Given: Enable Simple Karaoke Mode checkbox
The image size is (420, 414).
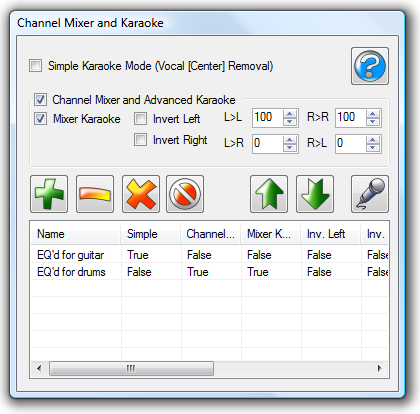Looking at the screenshot, I should tap(36, 66).
